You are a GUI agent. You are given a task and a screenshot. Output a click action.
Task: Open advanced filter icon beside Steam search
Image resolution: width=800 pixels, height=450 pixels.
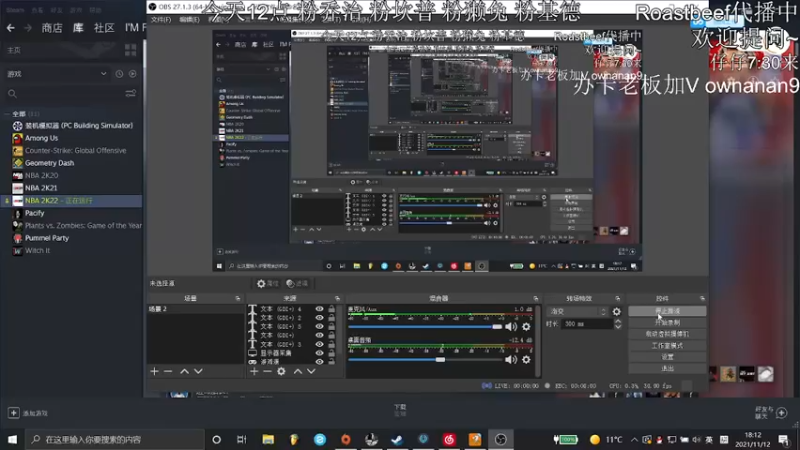tap(131, 93)
